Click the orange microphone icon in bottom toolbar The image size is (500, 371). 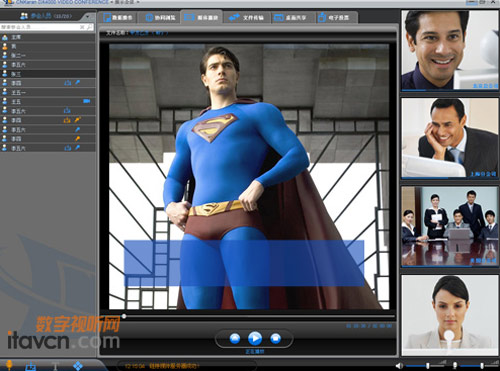10,365
